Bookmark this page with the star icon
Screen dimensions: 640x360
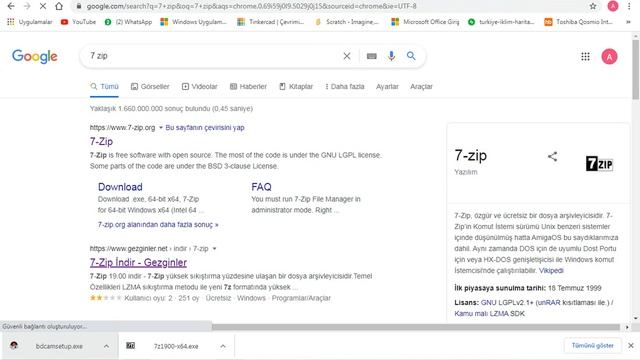pyautogui.click(x=593, y=6)
